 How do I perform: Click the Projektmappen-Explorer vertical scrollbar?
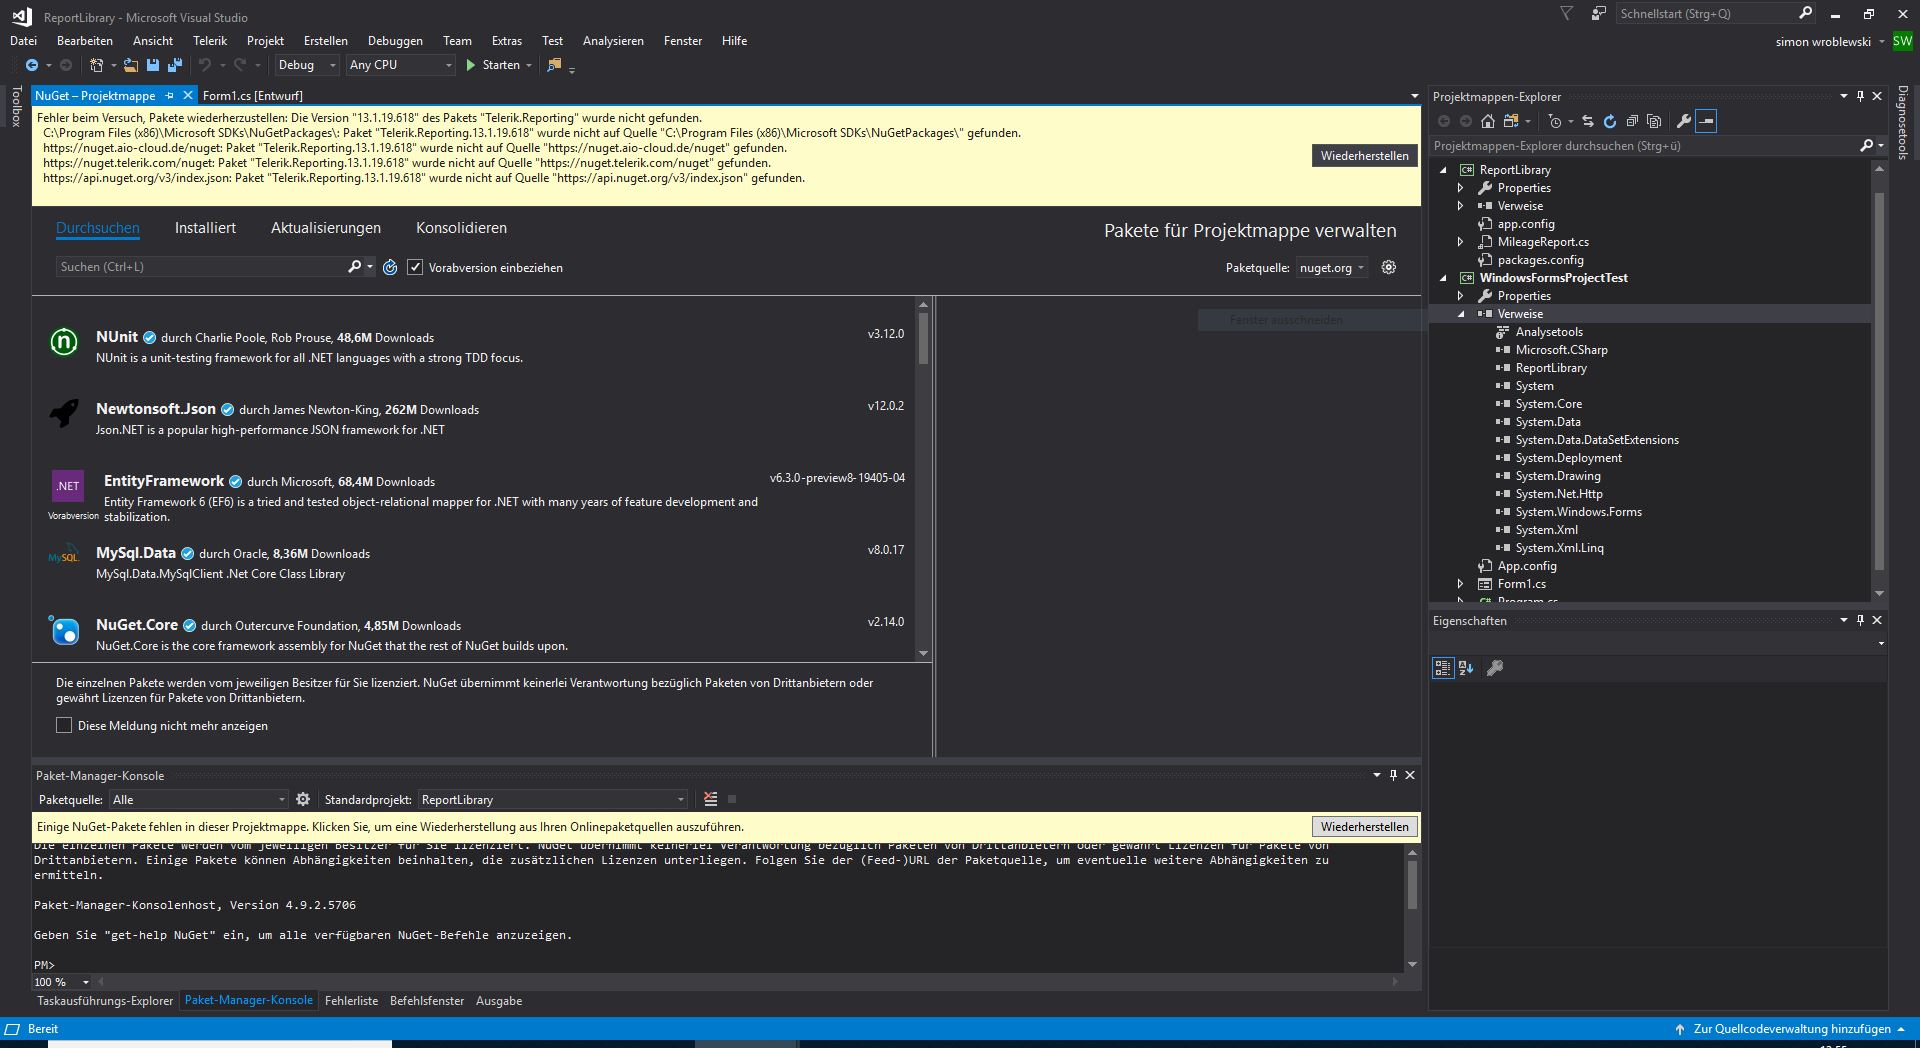click(1879, 380)
